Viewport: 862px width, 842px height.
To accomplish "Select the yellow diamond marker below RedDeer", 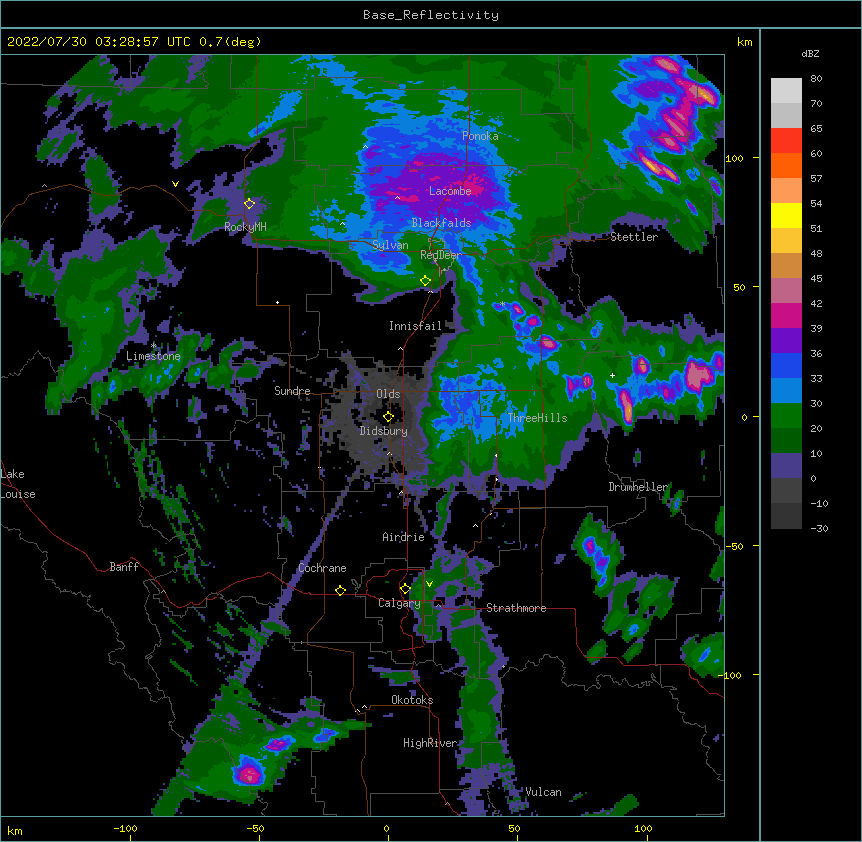I will click(x=425, y=281).
